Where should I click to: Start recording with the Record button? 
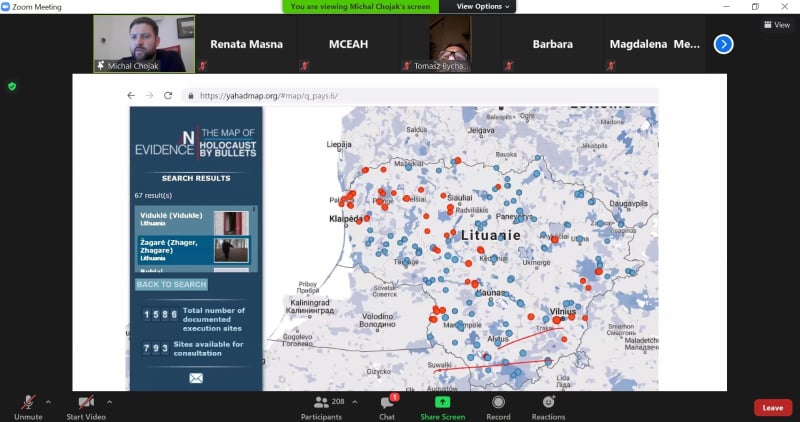coord(498,407)
